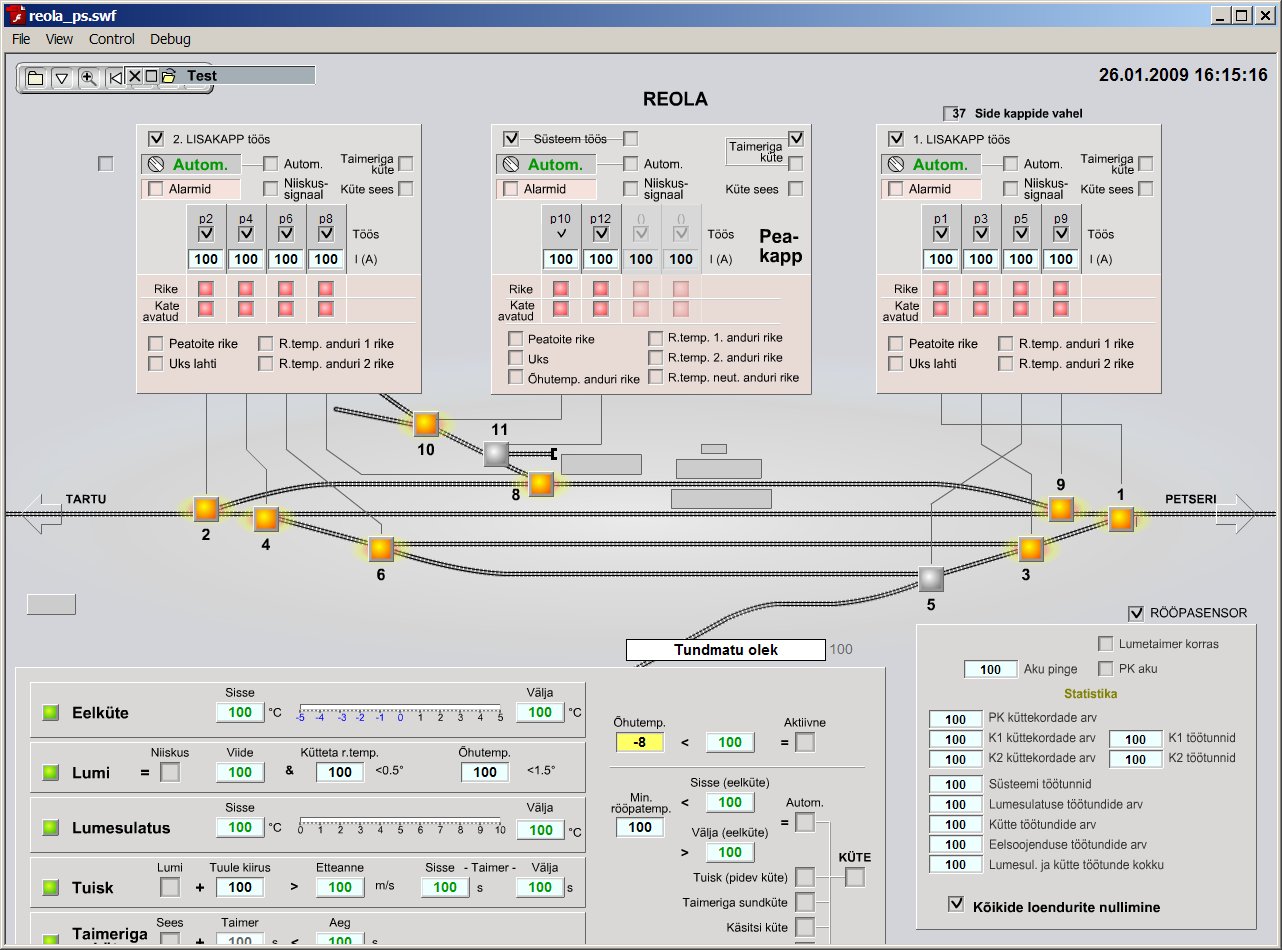The image size is (1282, 950).
Task: Toggle the RÖÖPASENSOR checkbox
Action: coord(1135,613)
